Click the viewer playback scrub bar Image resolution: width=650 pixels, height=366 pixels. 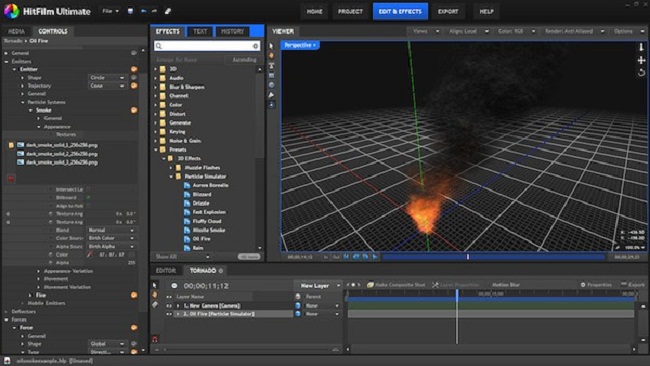pyautogui.click(x=493, y=257)
